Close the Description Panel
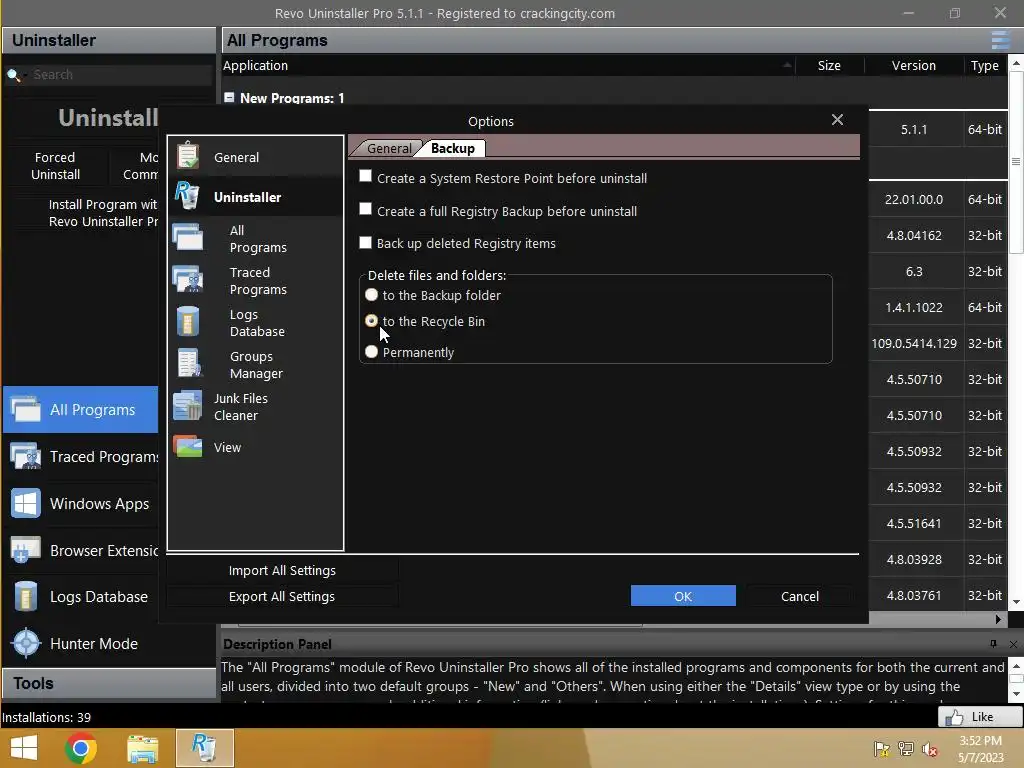The image size is (1024, 768). pos(1013,645)
